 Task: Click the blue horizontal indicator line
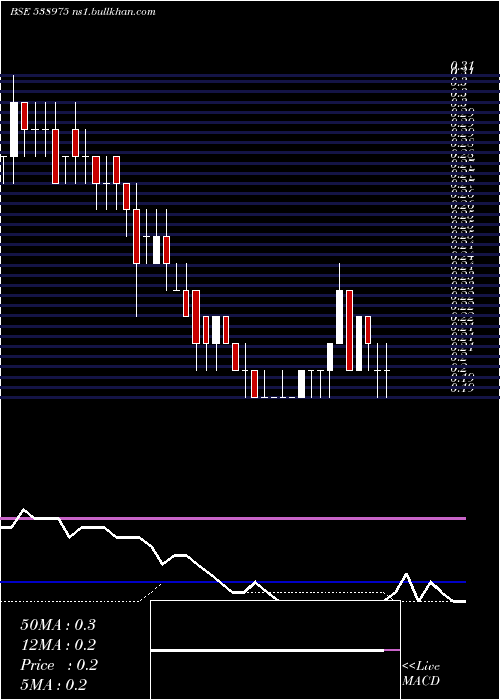(233, 582)
